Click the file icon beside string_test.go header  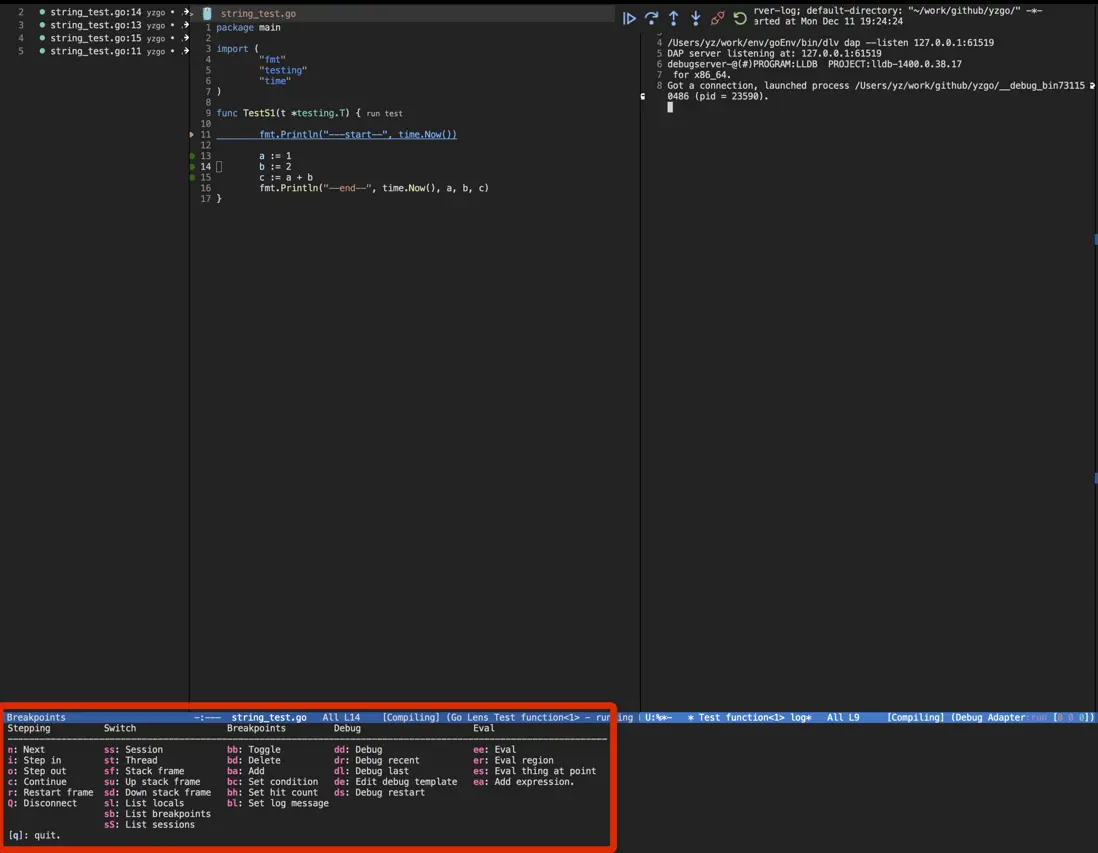[x=207, y=14]
